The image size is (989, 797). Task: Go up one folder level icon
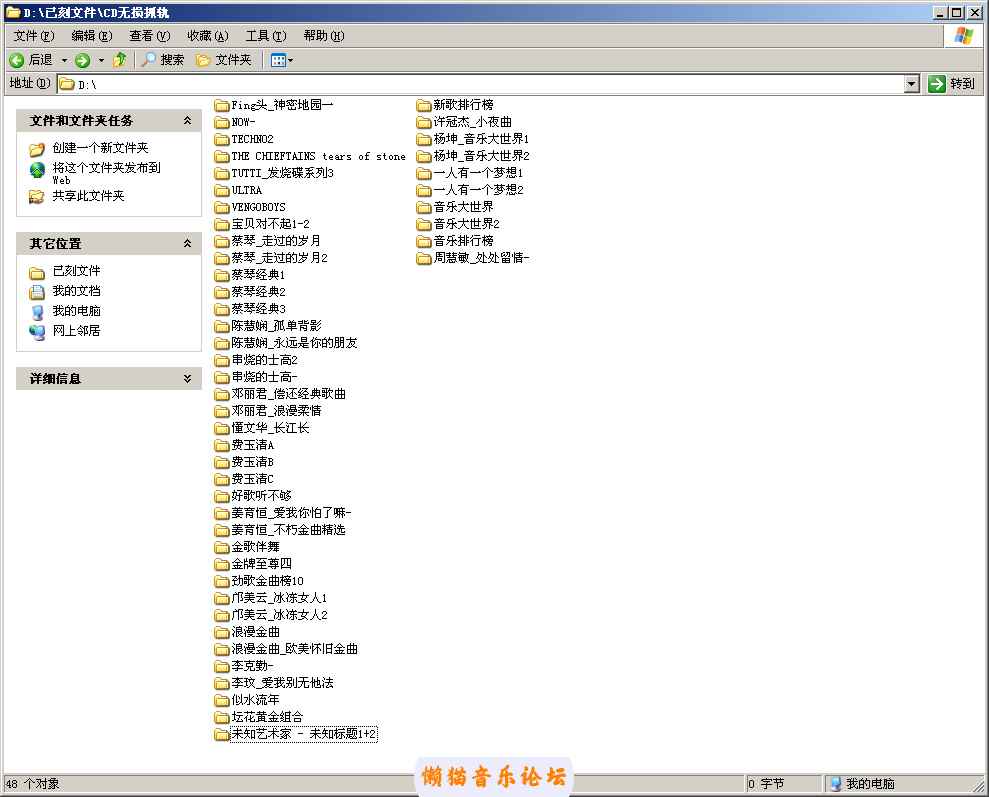[x=120, y=60]
